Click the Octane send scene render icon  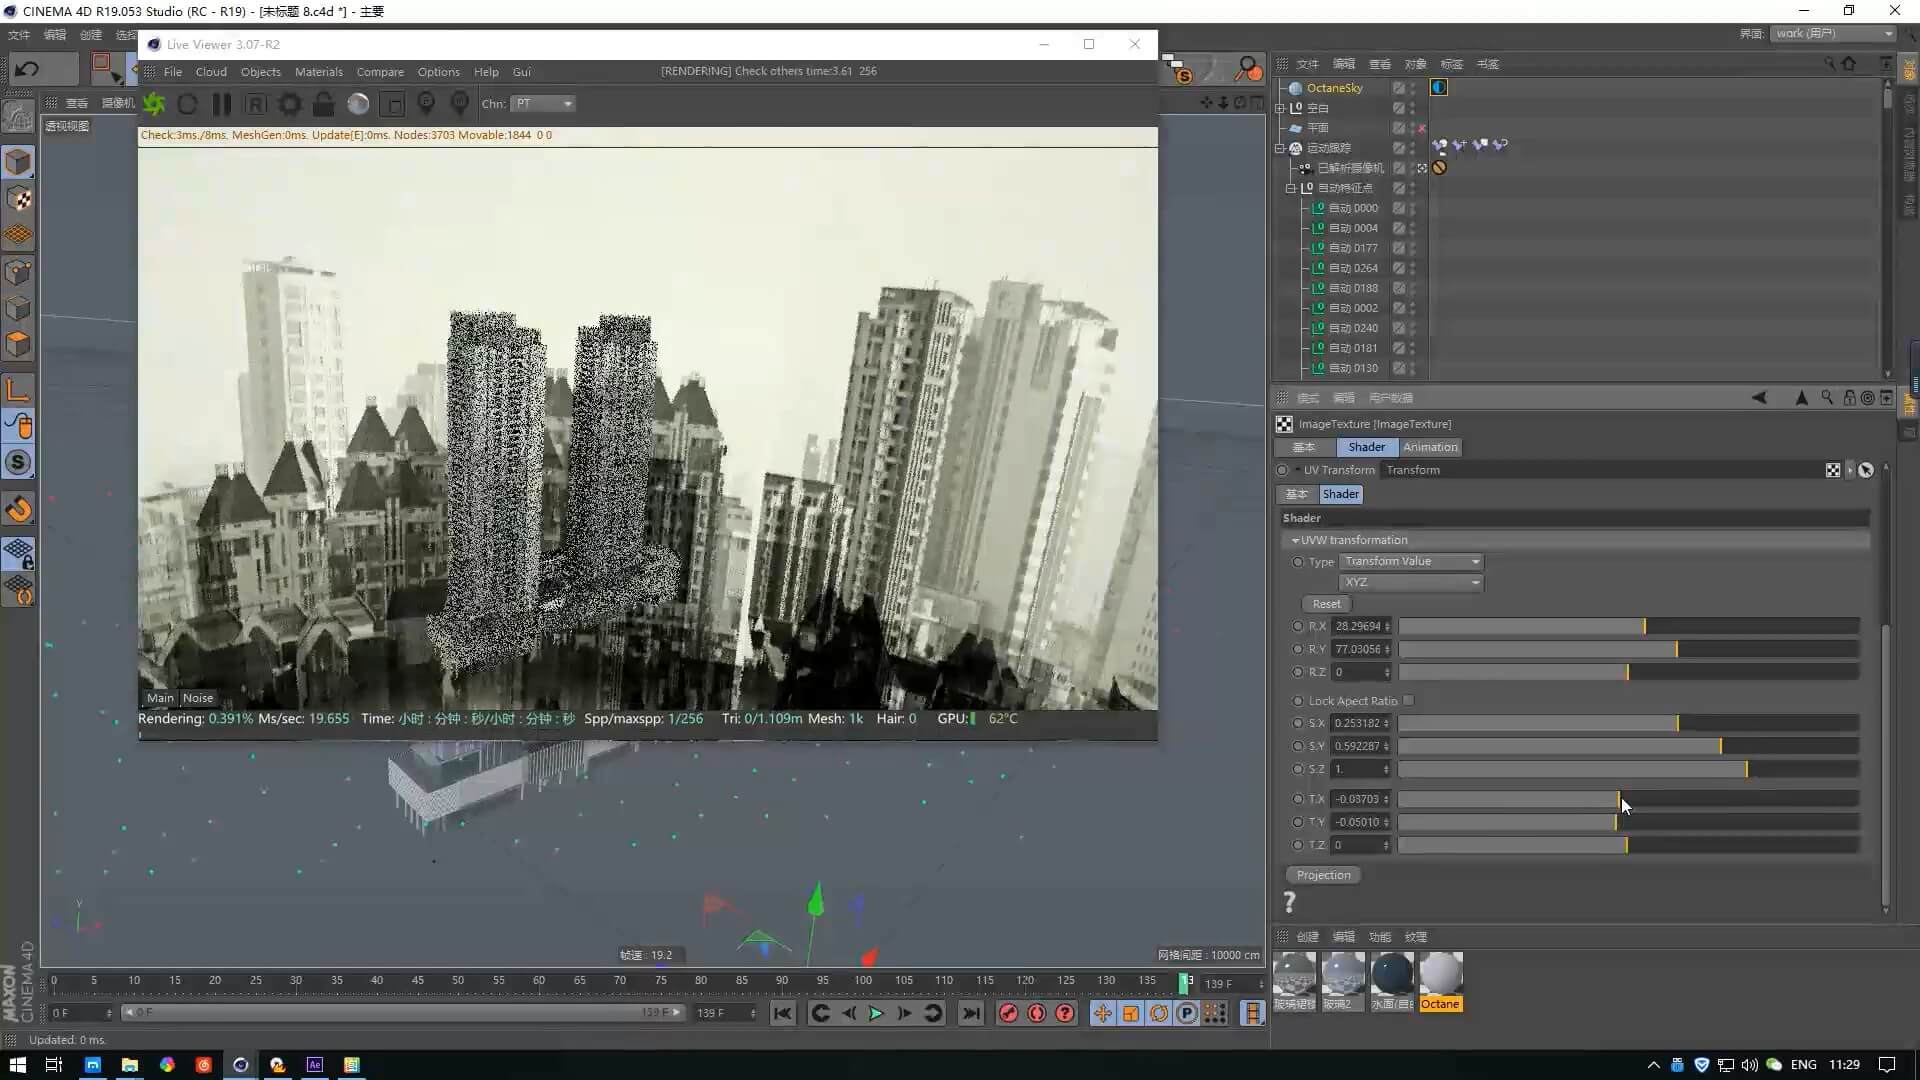(x=154, y=104)
